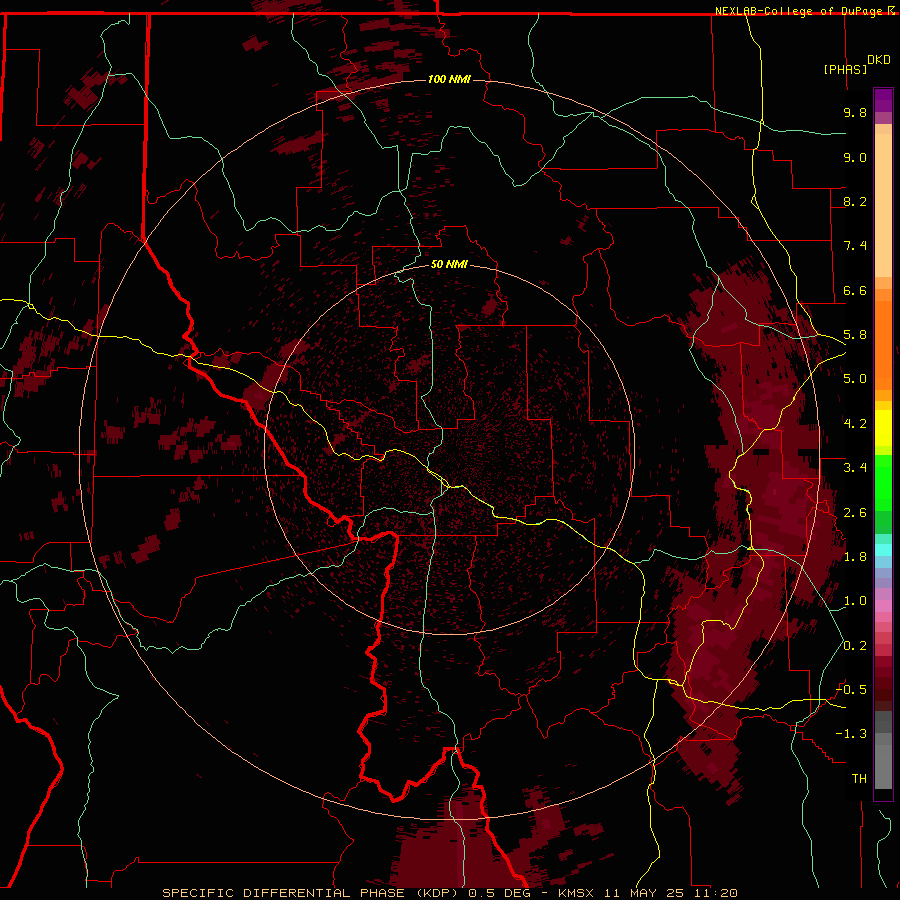Pick the yellow segment on the color bar
The width and height of the screenshot is (900, 900).
pos(883,428)
